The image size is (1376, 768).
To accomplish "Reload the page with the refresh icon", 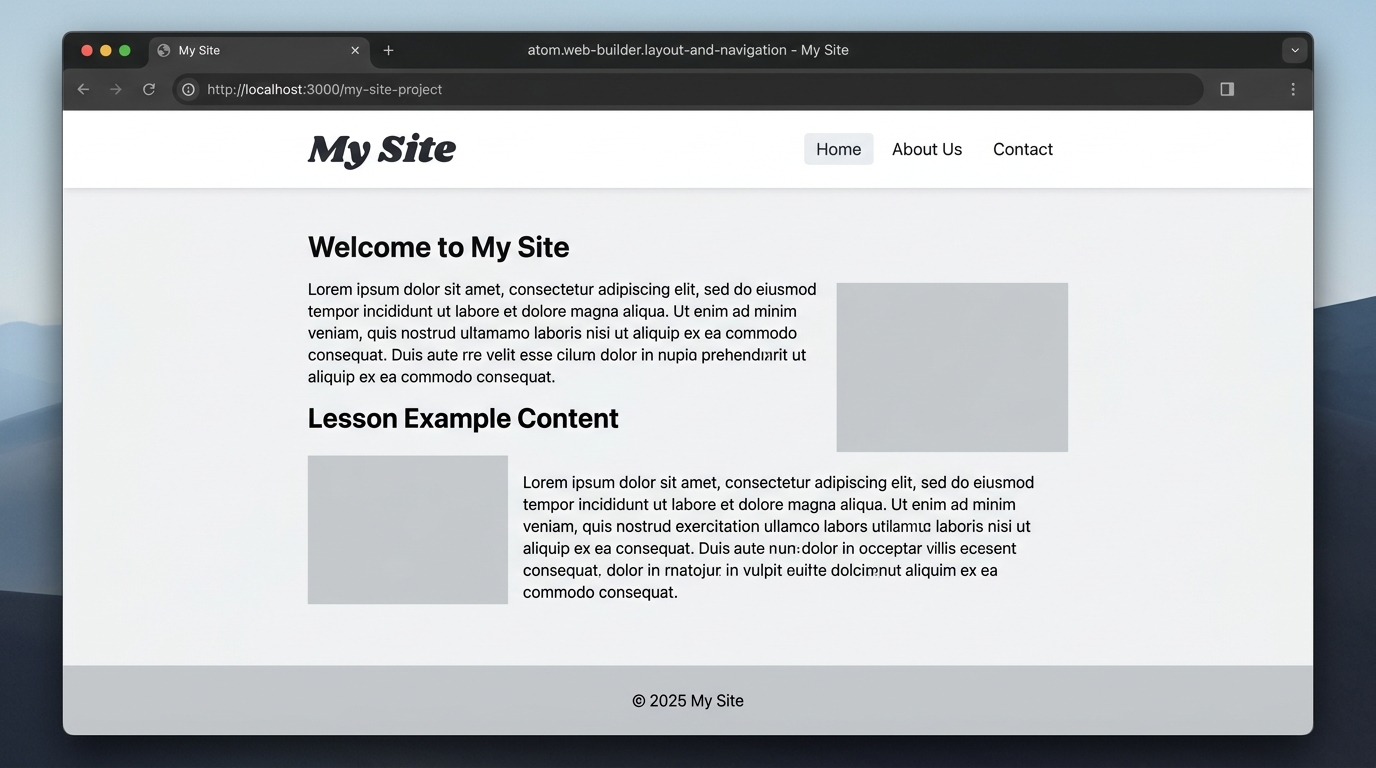I will click(149, 89).
